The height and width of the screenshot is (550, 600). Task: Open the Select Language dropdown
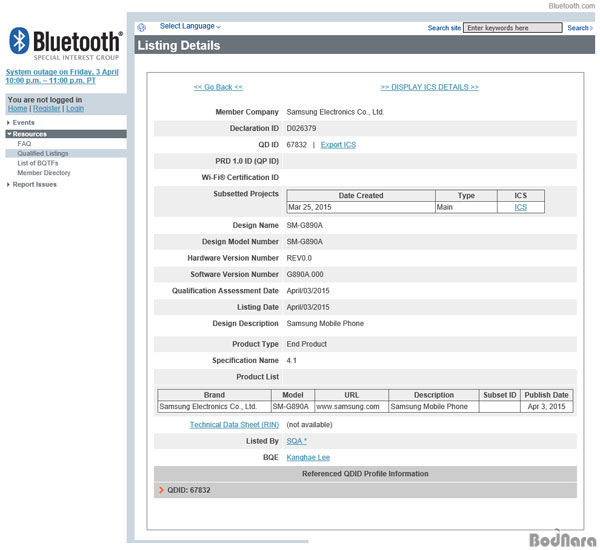(x=190, y=26)
